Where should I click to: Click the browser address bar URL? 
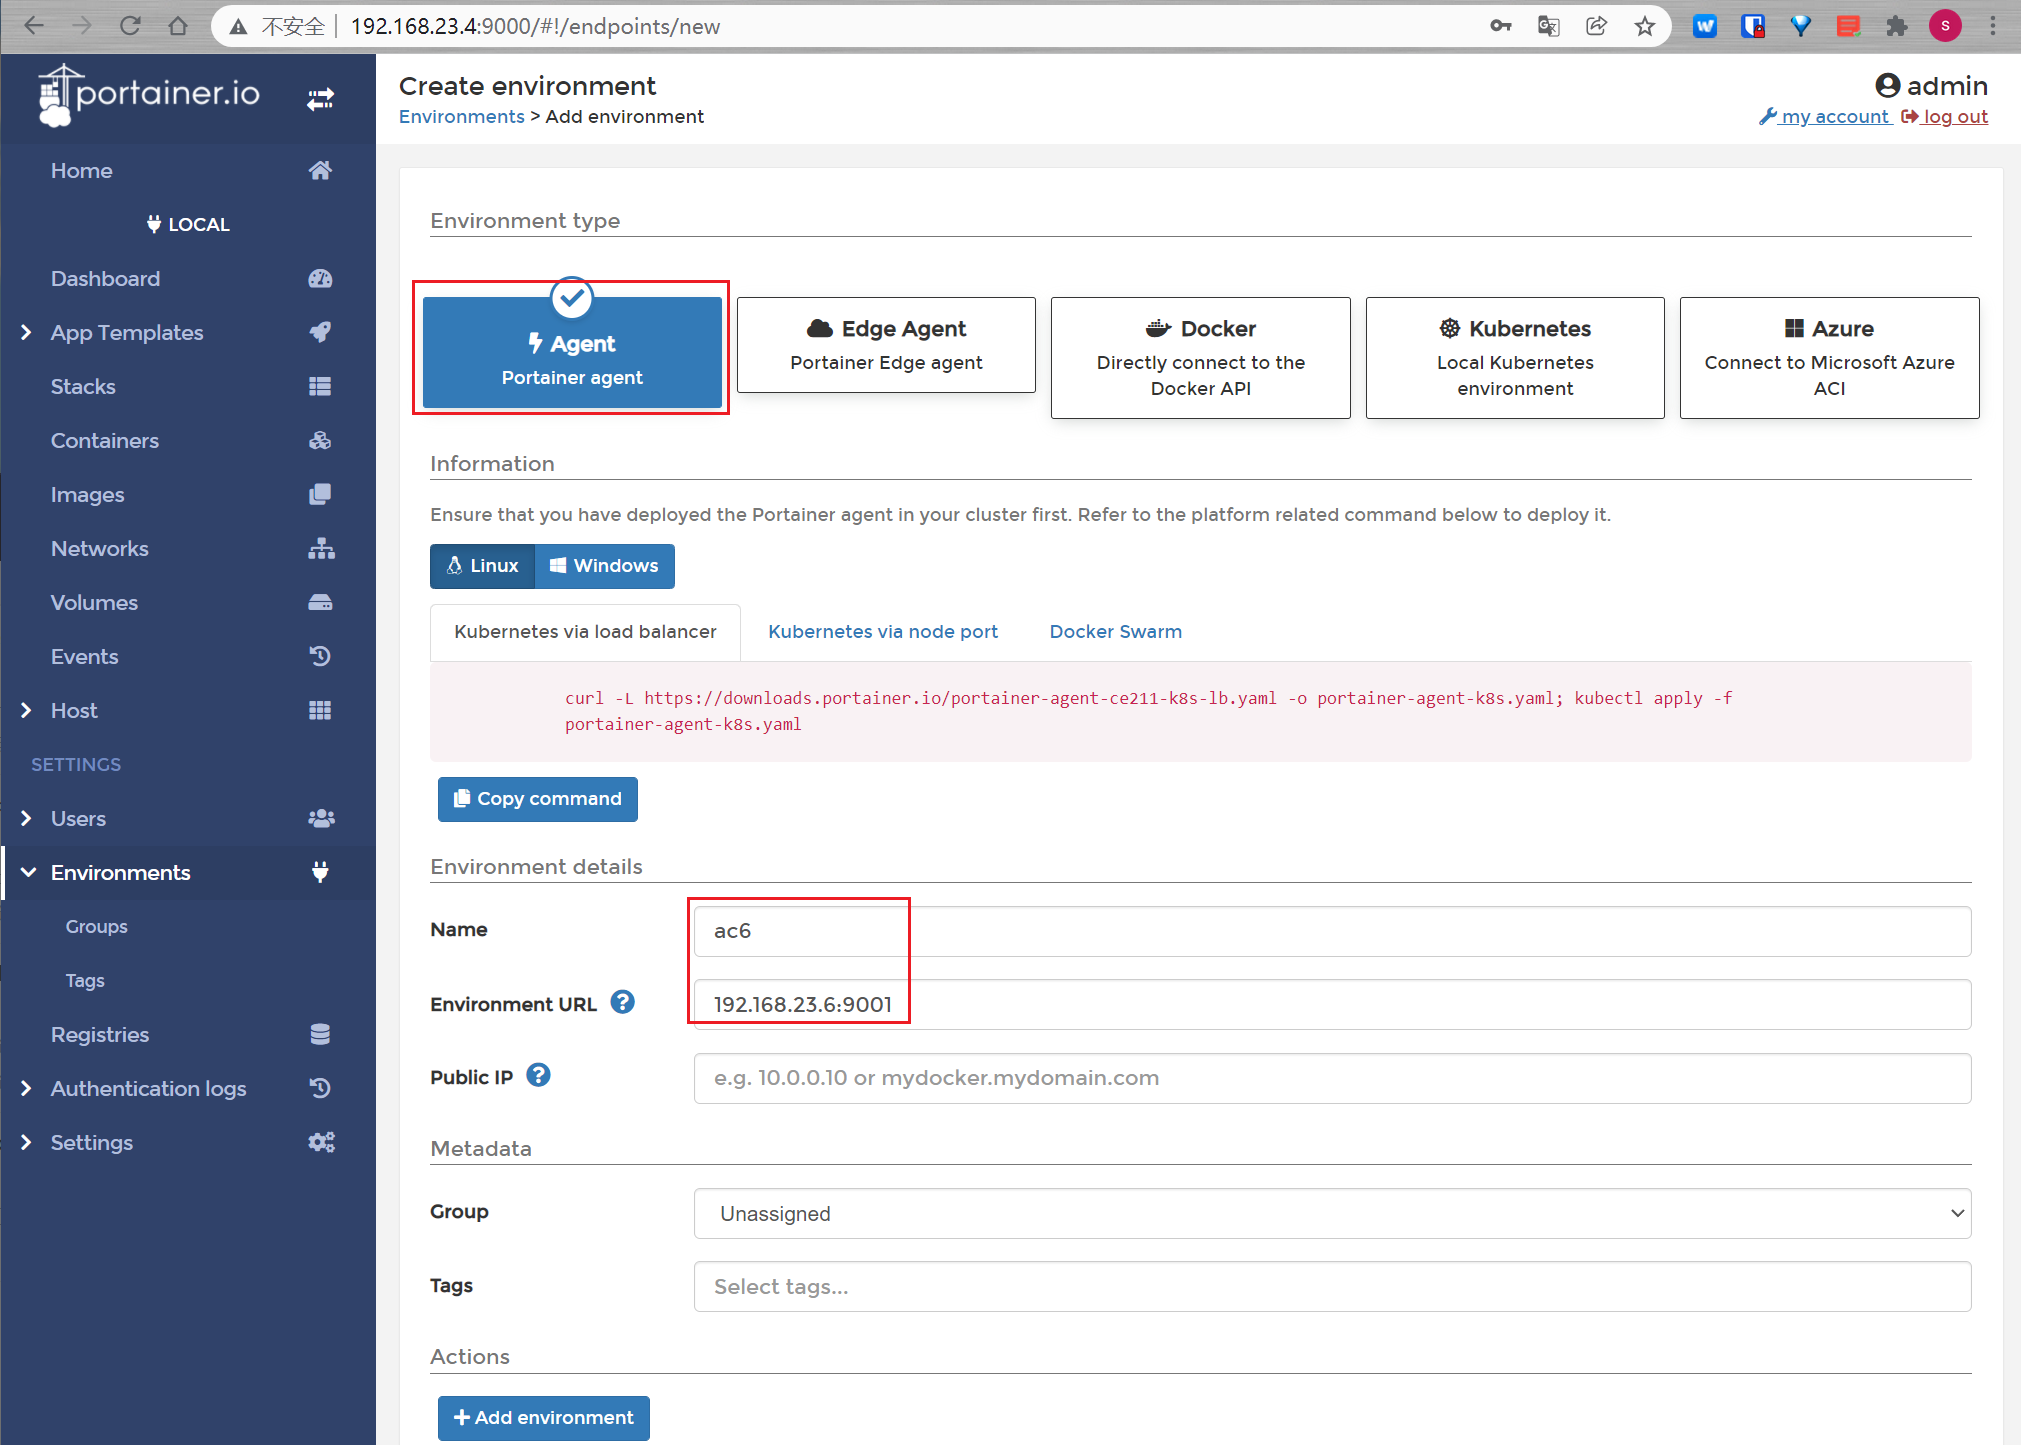click(535, 27)
